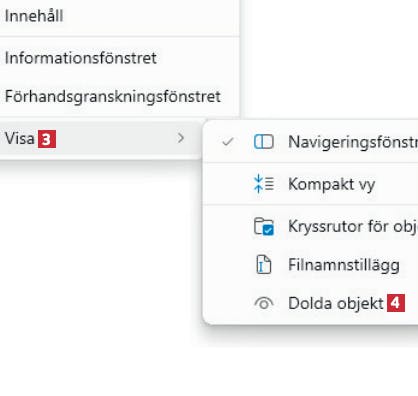Click the folder checkbox icon for Kryssrutor

pos(264,226)
